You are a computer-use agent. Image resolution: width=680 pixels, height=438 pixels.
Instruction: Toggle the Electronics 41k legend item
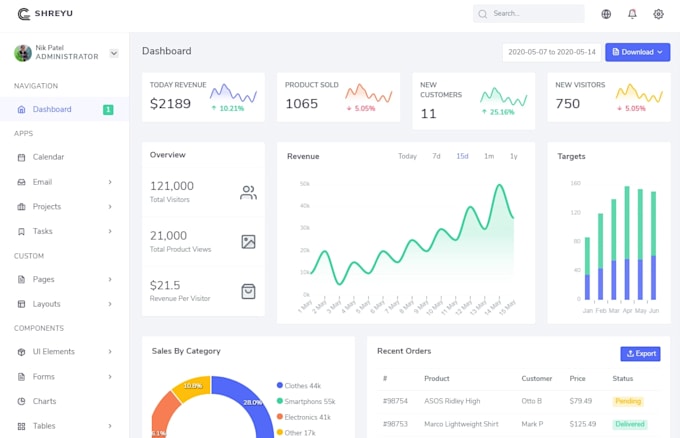[304, 417]
